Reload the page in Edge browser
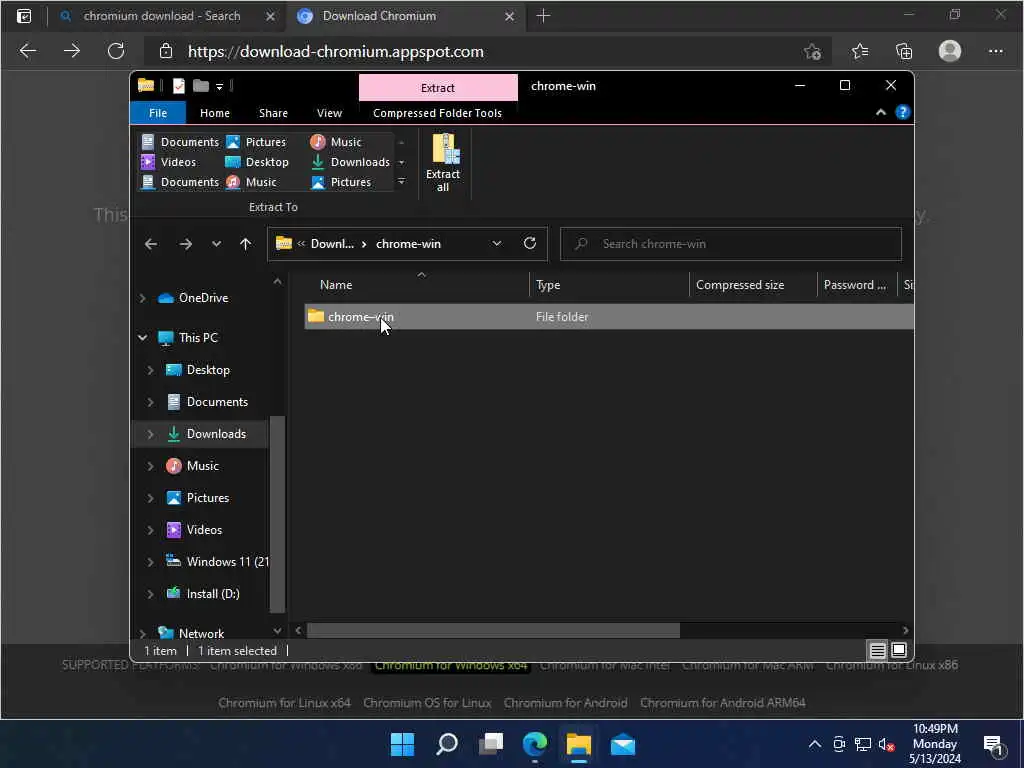 (116, 51)
